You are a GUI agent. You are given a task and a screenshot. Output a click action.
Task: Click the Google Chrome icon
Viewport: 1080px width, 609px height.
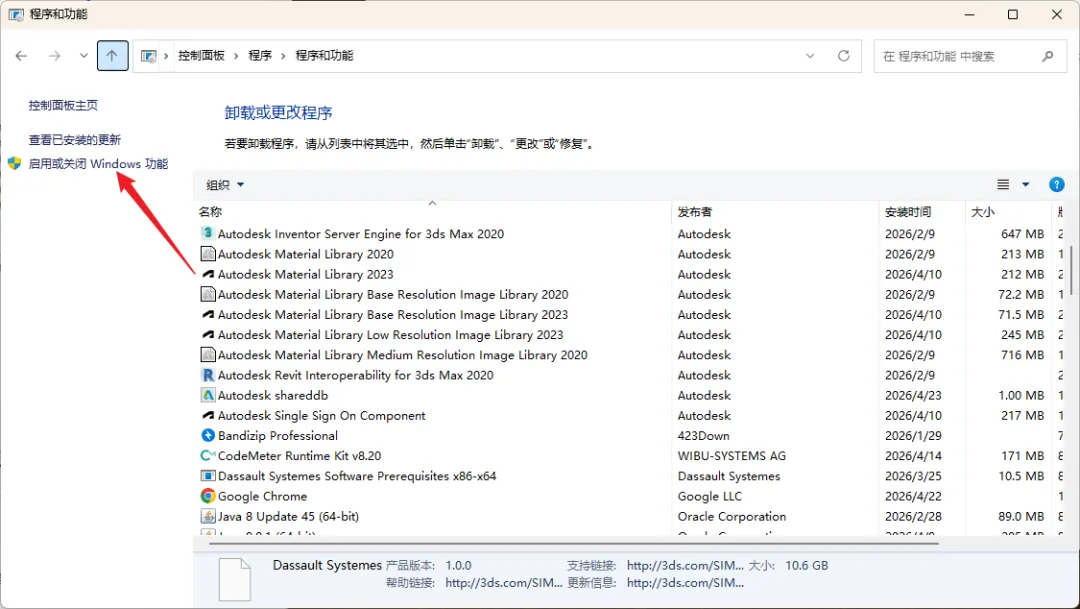pos(207,496)
